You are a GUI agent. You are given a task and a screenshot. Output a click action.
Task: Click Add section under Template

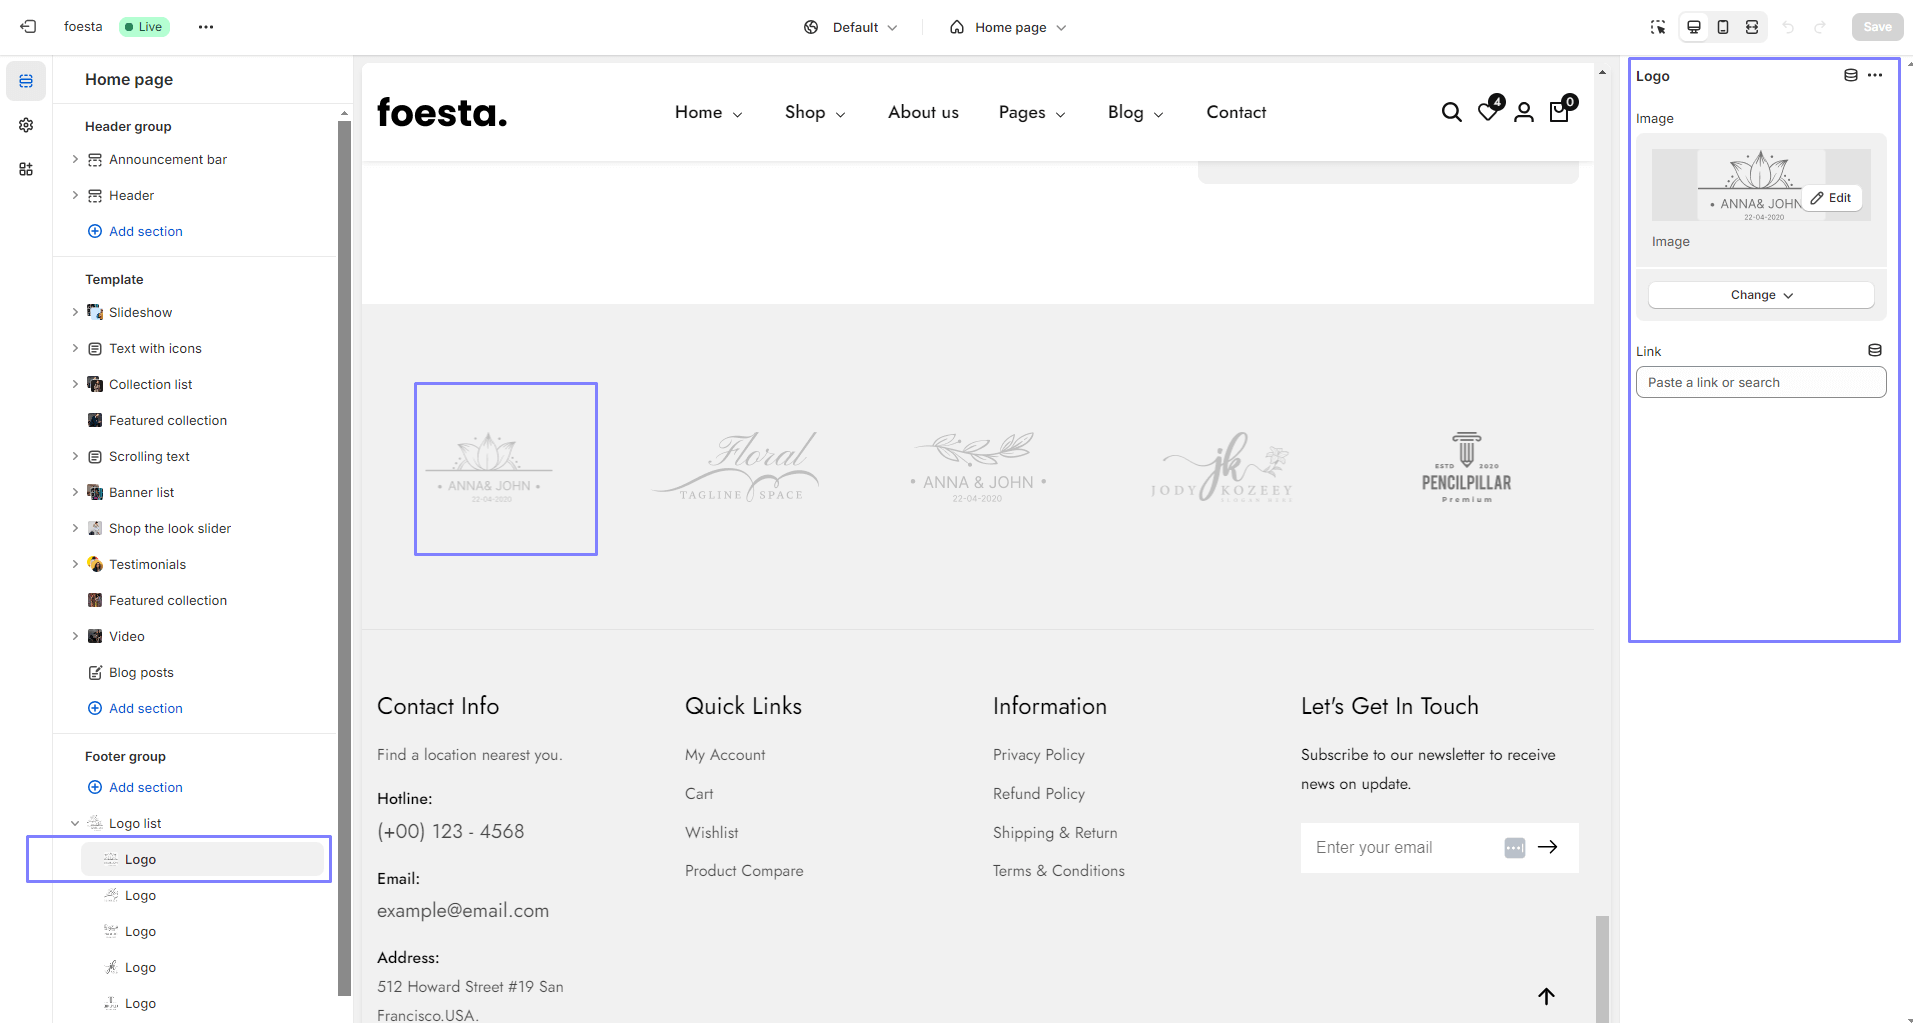[146, 708]
